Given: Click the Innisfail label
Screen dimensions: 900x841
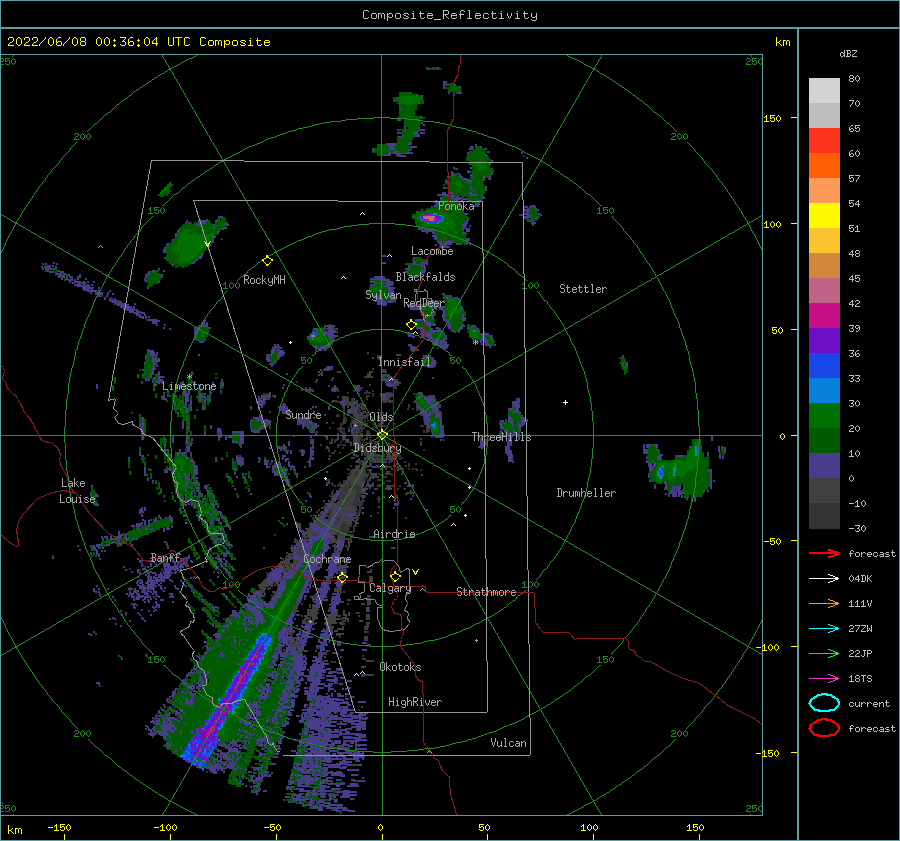Looking at the screenshot, I should tap(404, 362).
